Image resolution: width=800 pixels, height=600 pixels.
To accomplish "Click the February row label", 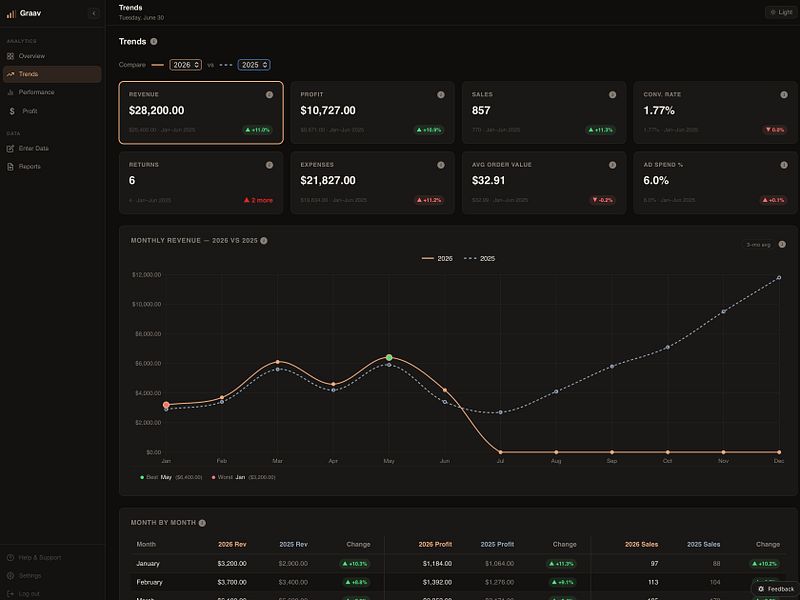I will coord(149,582).
